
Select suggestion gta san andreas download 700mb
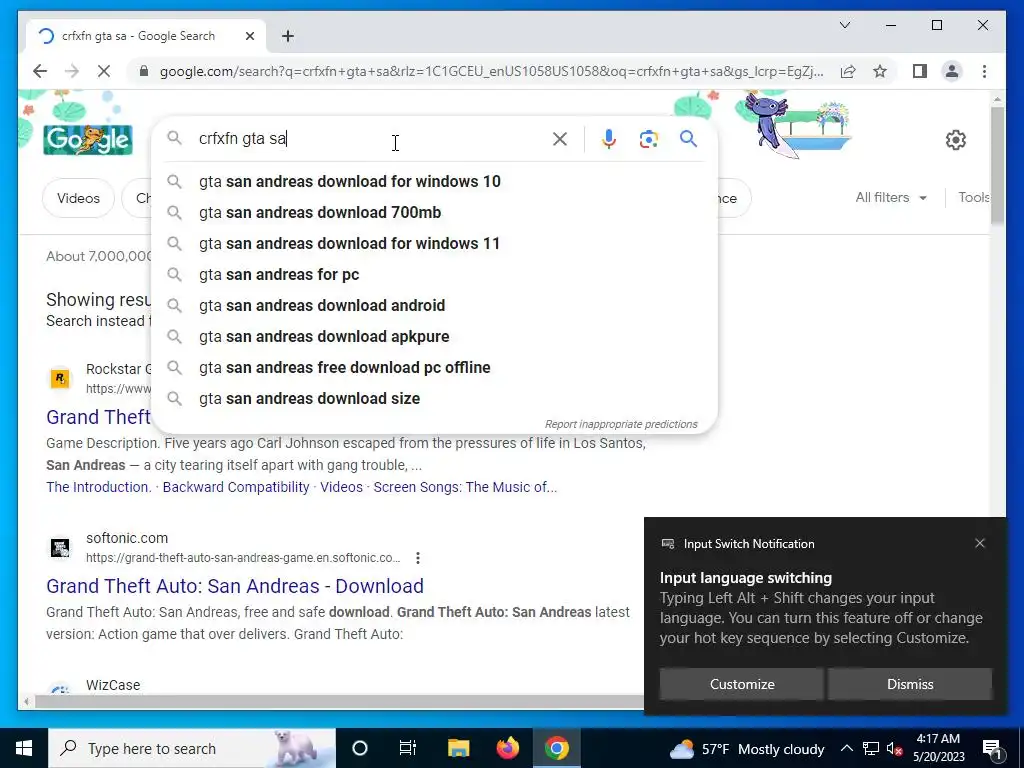click(434, 212)
